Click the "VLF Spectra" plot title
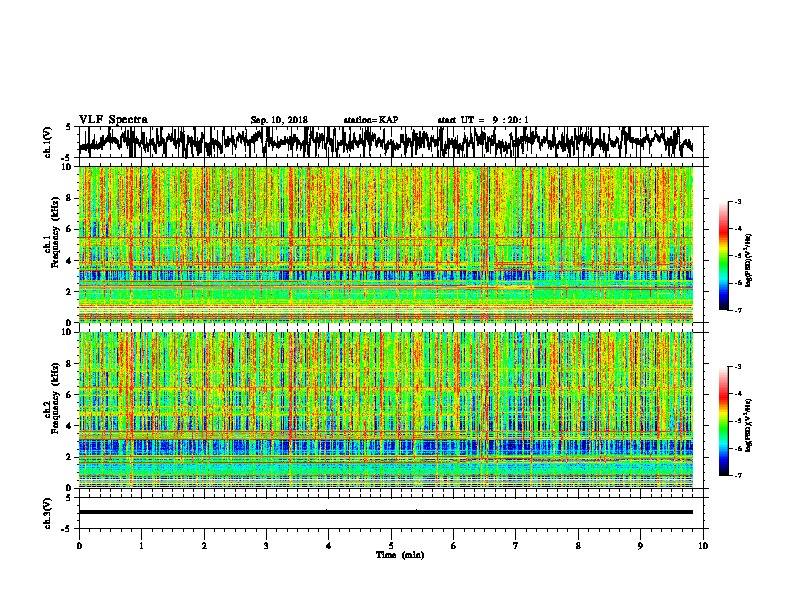The height and width of the screenshot is (612, 792). (113, 120)
